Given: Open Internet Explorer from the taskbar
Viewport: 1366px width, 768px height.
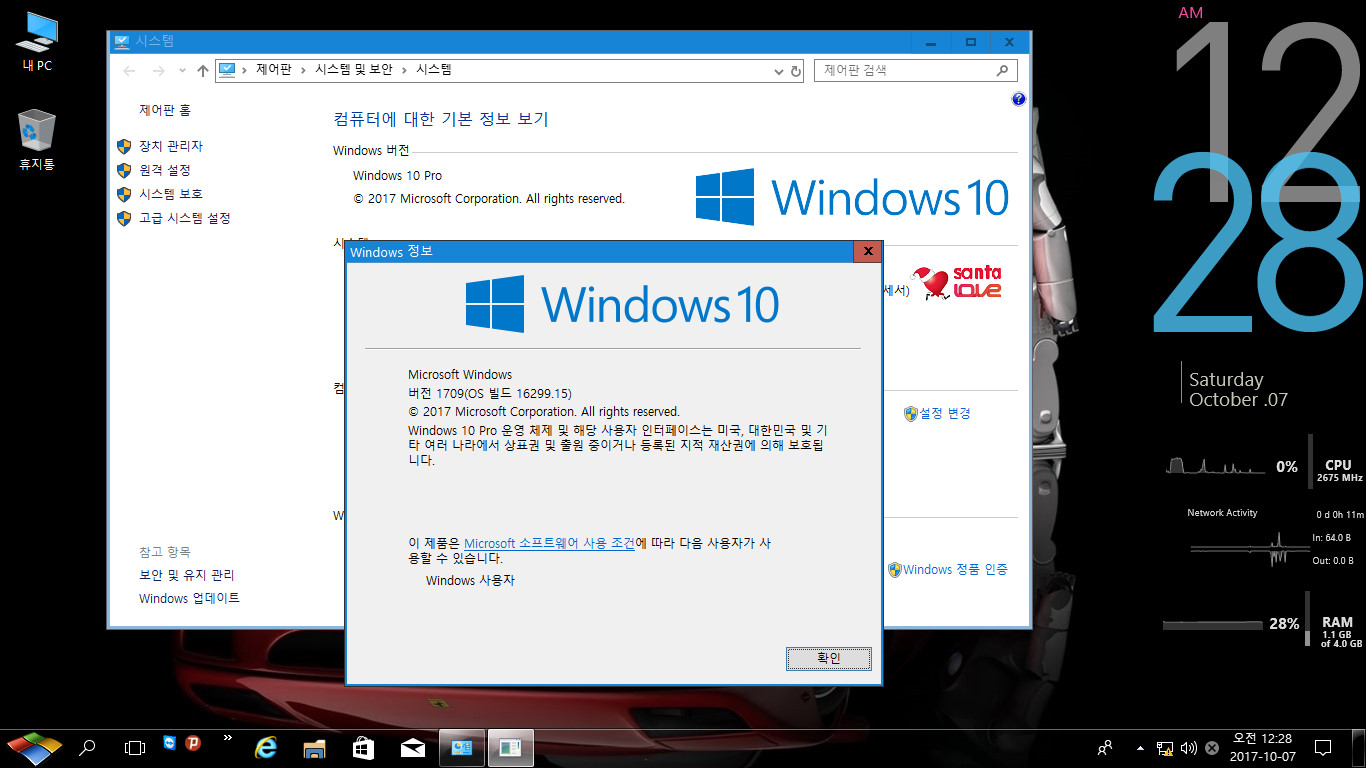Looking at the screenshot, I should click(266, 747).
